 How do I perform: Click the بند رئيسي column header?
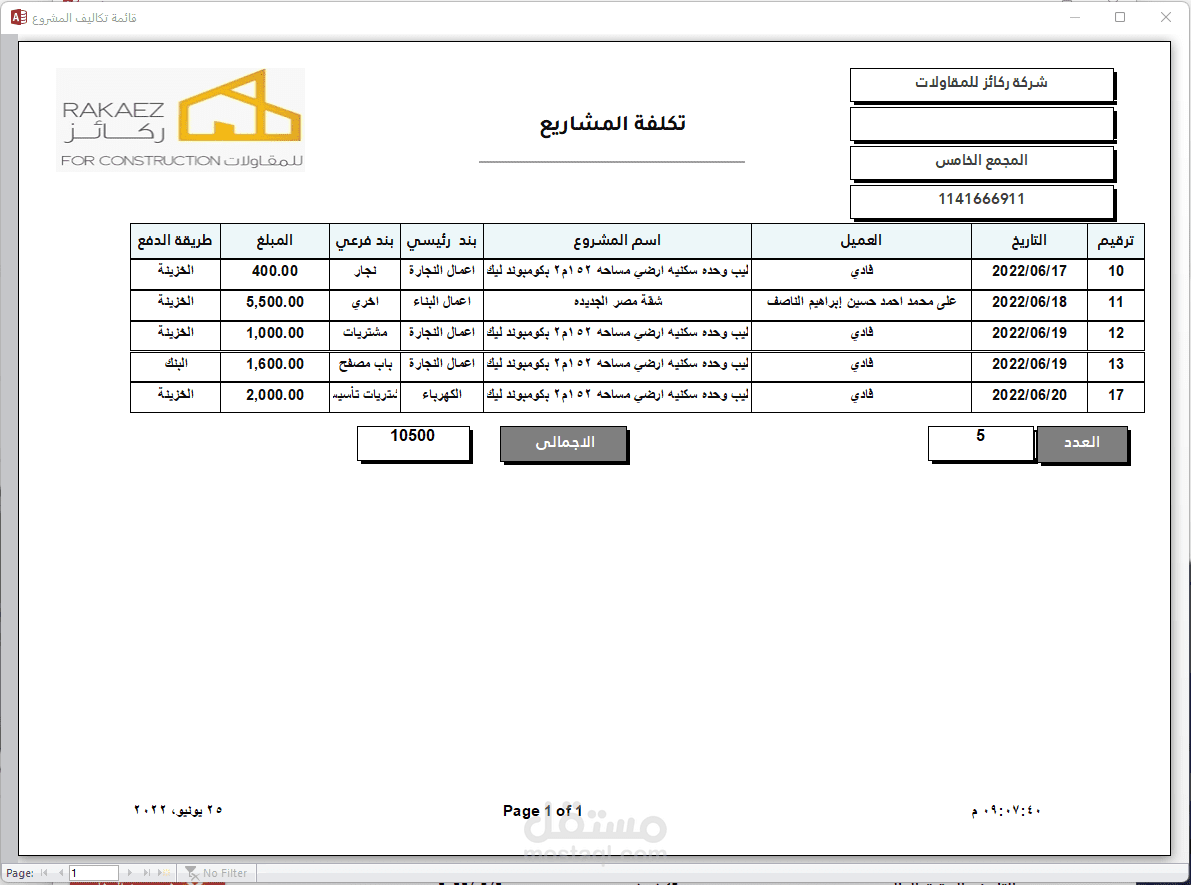click(x=441, y=241)
